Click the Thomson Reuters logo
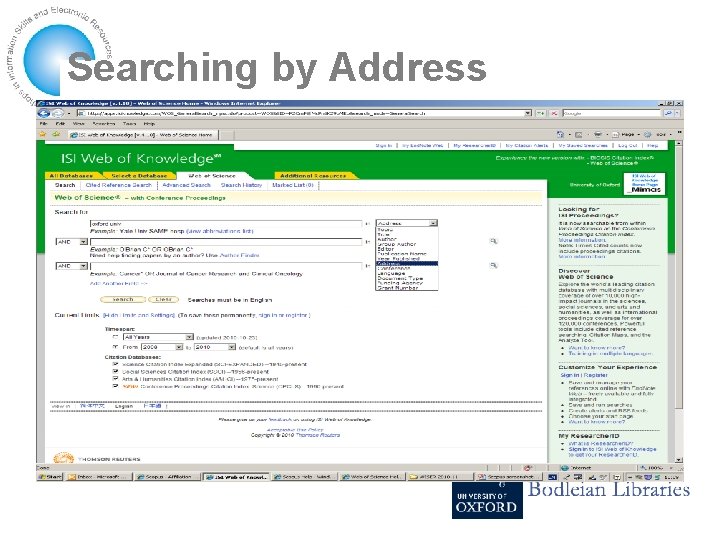Viewport: 720px width, 540px height. 96,458
